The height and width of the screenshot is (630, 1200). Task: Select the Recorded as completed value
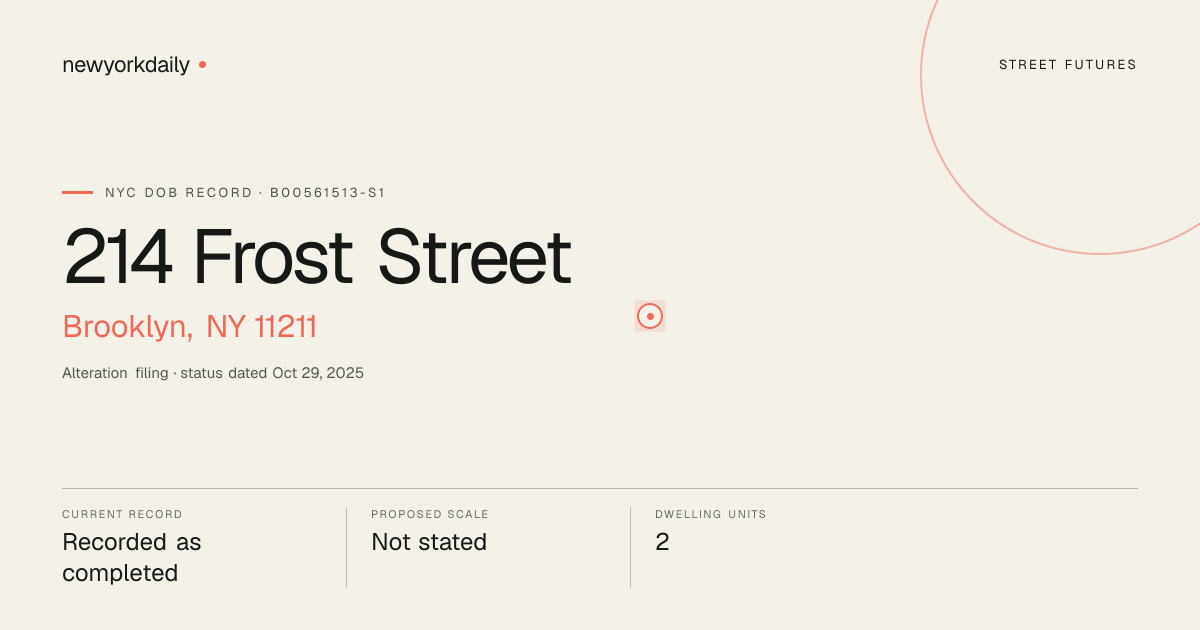coord(132,557)
